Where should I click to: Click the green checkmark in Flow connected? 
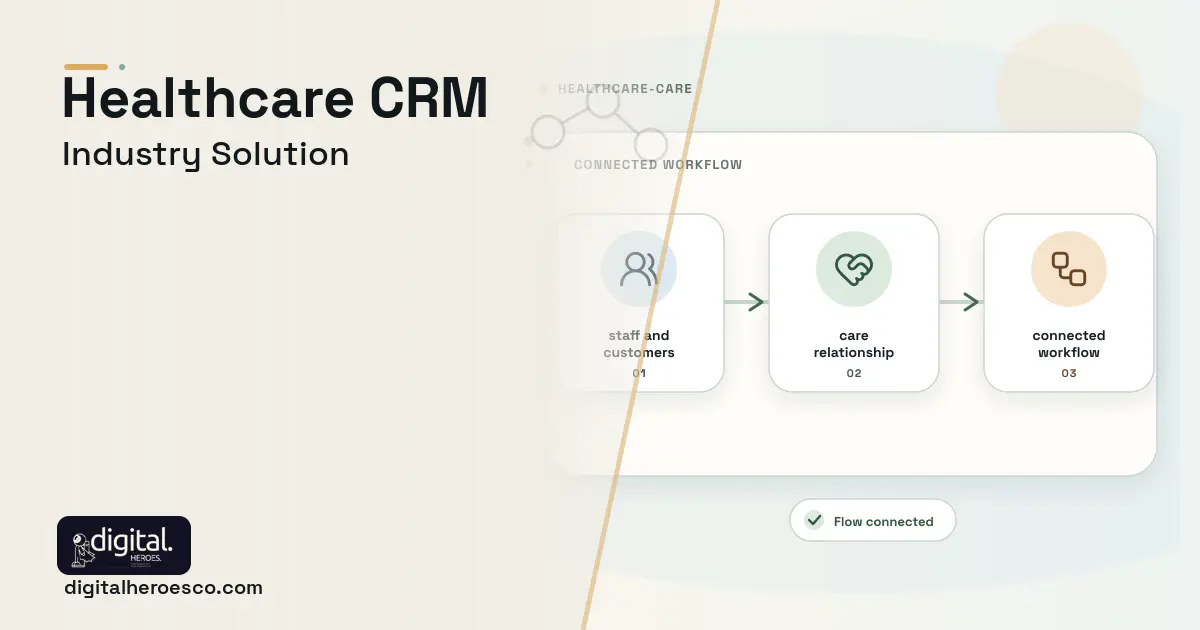coord(814,521)
